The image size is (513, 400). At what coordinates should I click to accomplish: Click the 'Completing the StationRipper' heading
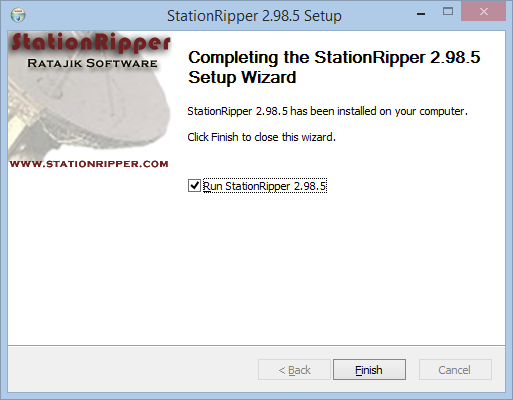[x=334, y=67]
